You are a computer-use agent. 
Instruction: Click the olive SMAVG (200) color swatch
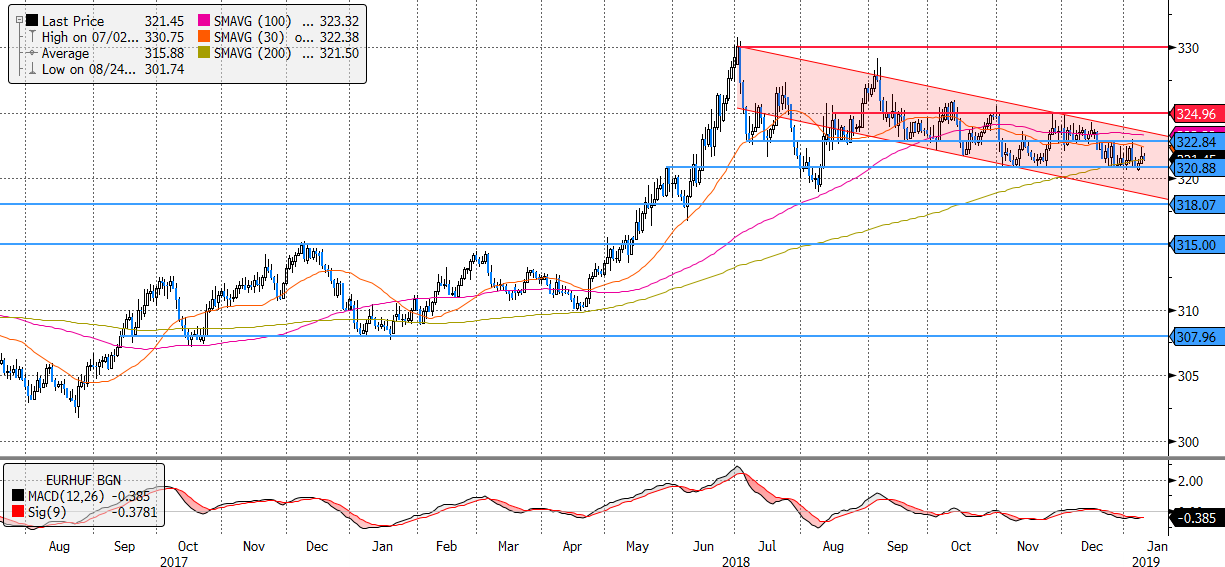click(203, 53)
